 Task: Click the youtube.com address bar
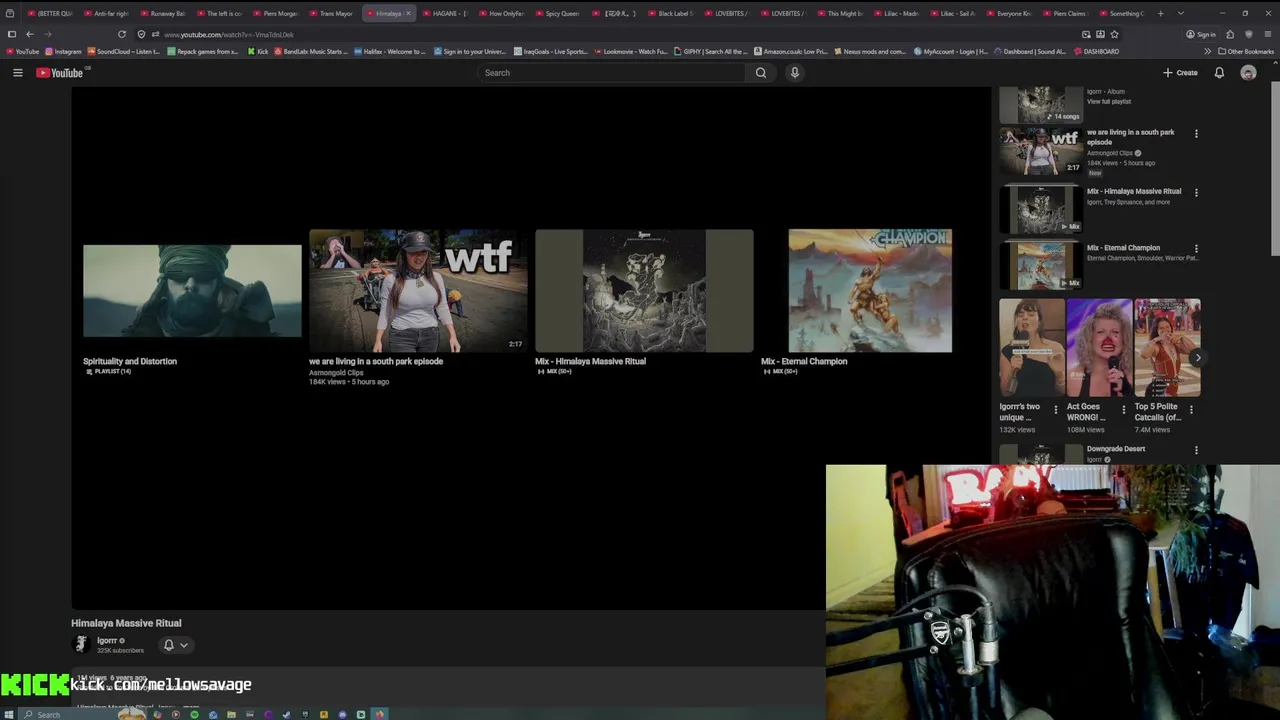(600, 34)
